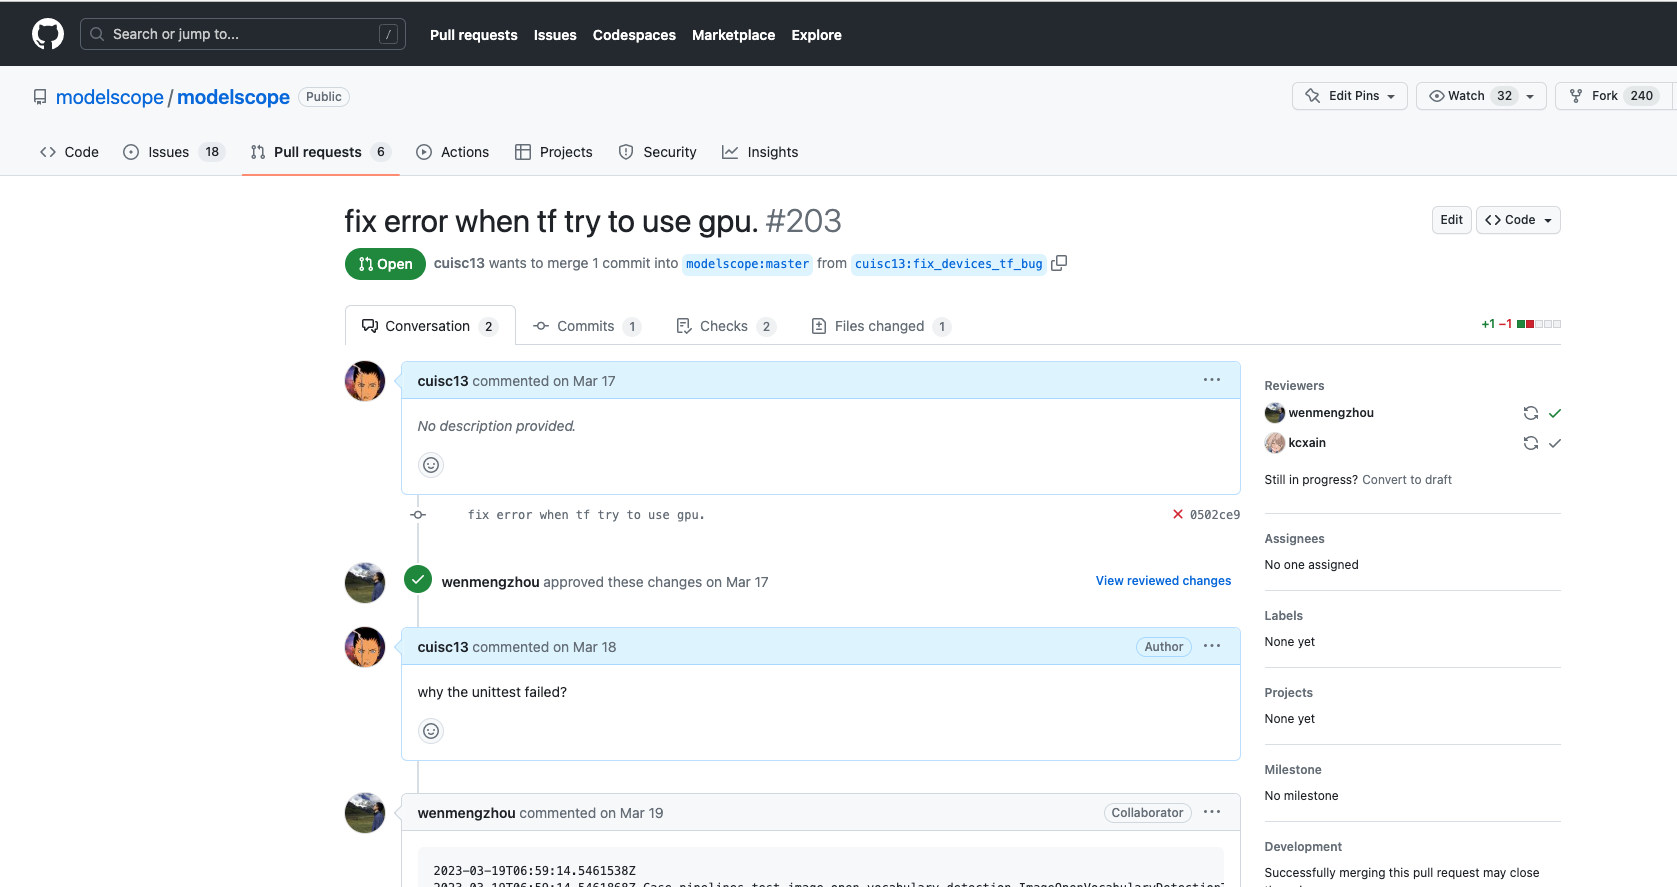Click the wenmengzhou approval checkmark icon
The width and height of the screenshot is (1677, 887).
tap(418, 579)
